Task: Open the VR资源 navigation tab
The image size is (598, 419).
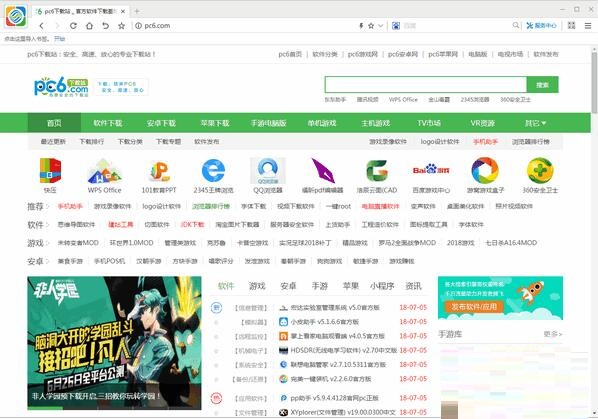Action: (x=482, y=123)
